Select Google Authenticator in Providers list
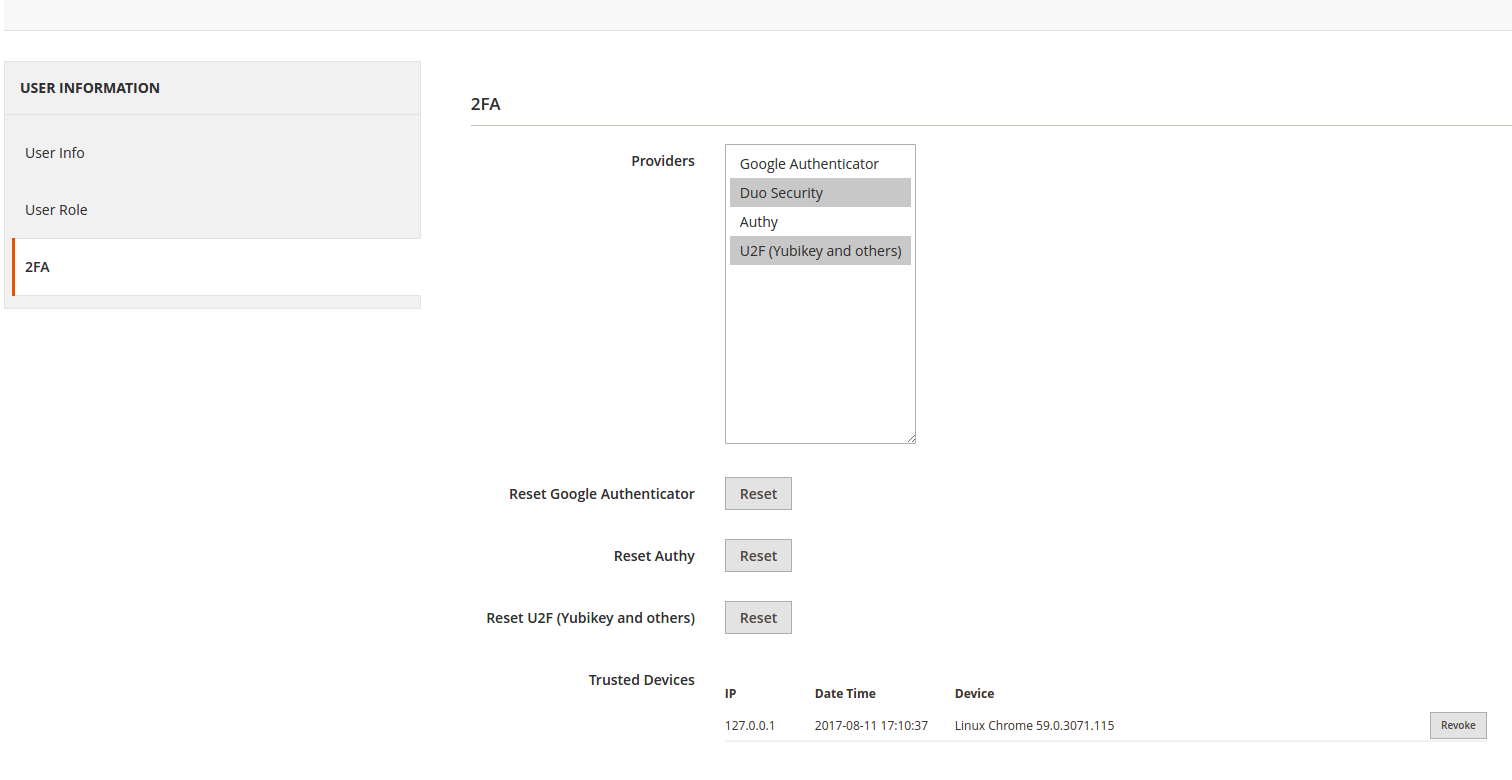This screenshot has width=1512, height=780. point(809,164)
